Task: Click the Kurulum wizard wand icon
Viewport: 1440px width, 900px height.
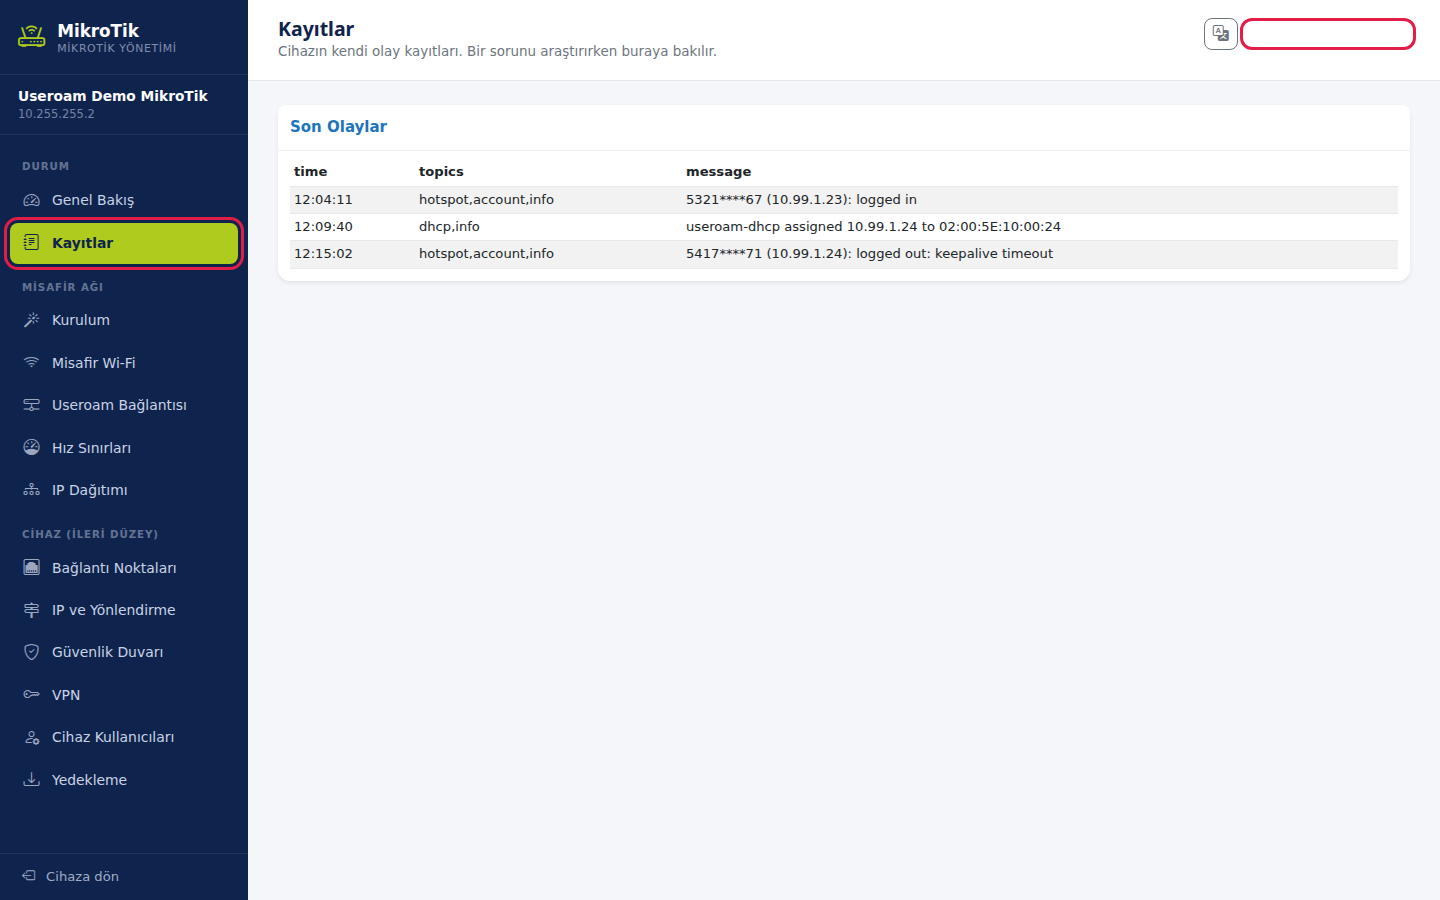Action: pos(32,320)
